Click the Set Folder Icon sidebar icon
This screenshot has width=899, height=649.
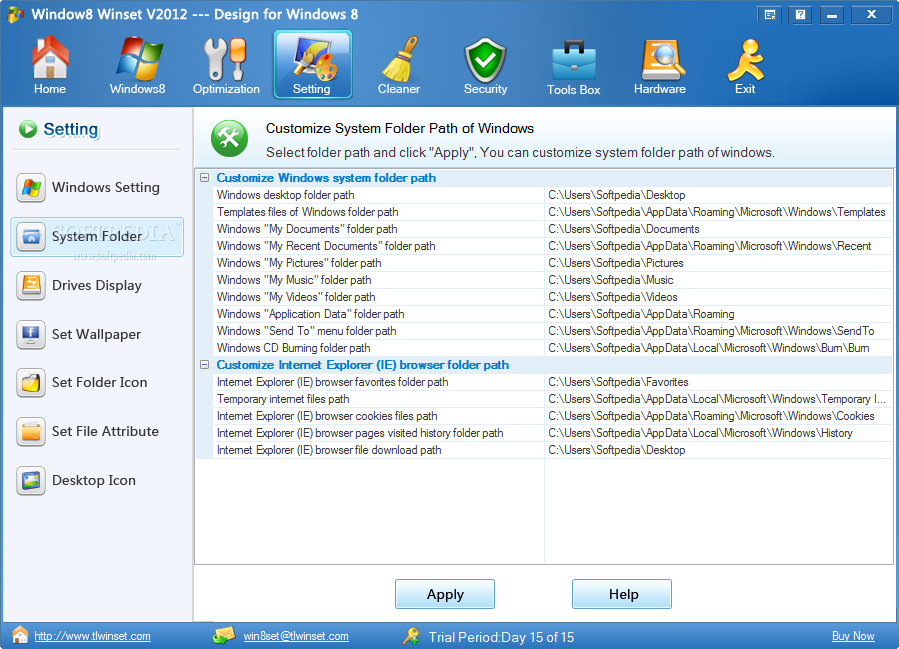[31, 382]
